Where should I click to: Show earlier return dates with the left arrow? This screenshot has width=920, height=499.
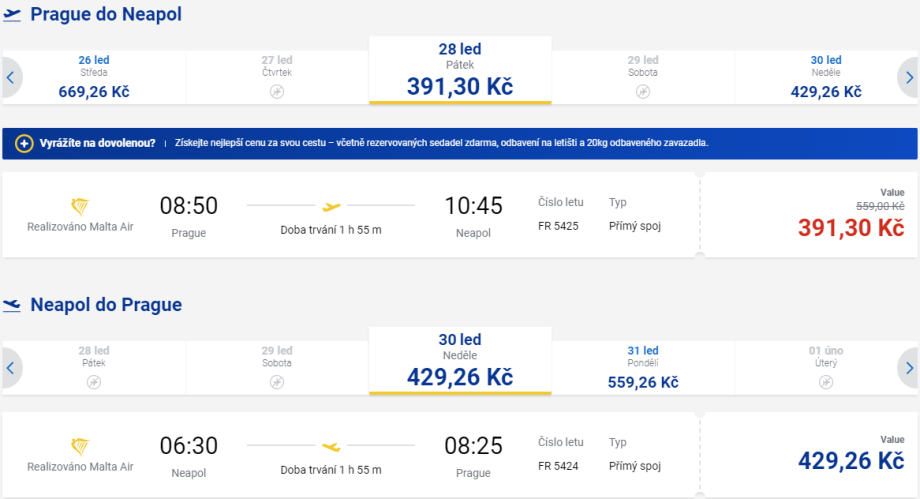pos(10,367)
